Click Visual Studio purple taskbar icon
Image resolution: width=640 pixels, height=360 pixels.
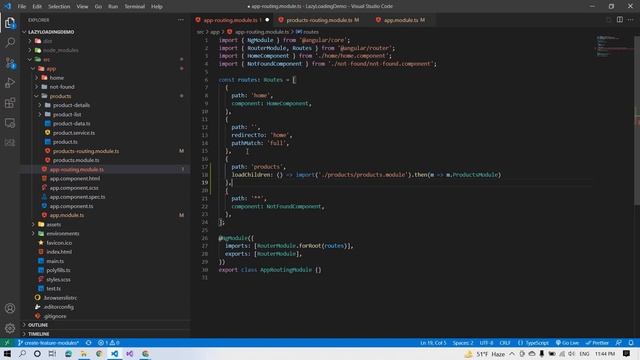tap(130, 354)
